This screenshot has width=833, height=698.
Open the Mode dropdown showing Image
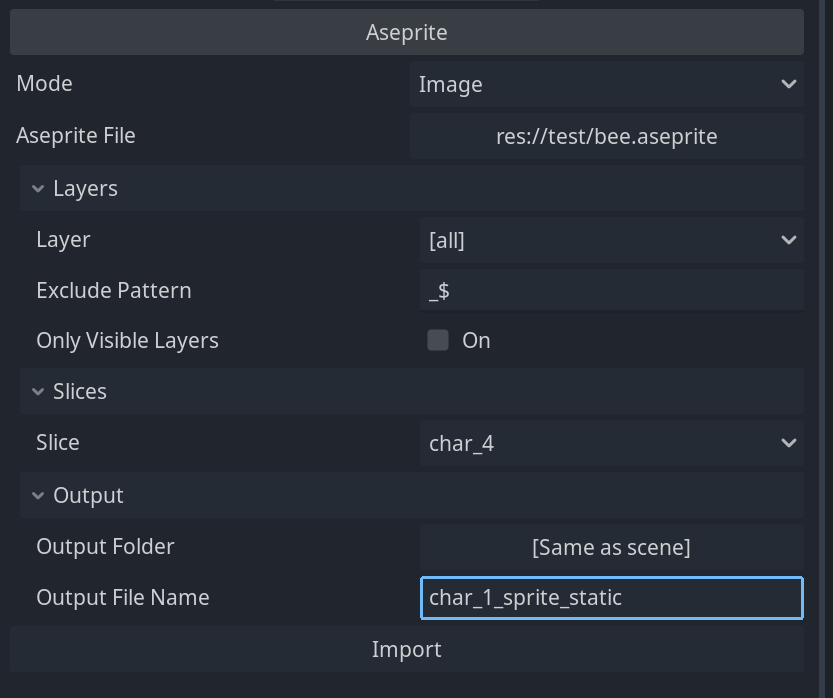click(x=606, y=84)
